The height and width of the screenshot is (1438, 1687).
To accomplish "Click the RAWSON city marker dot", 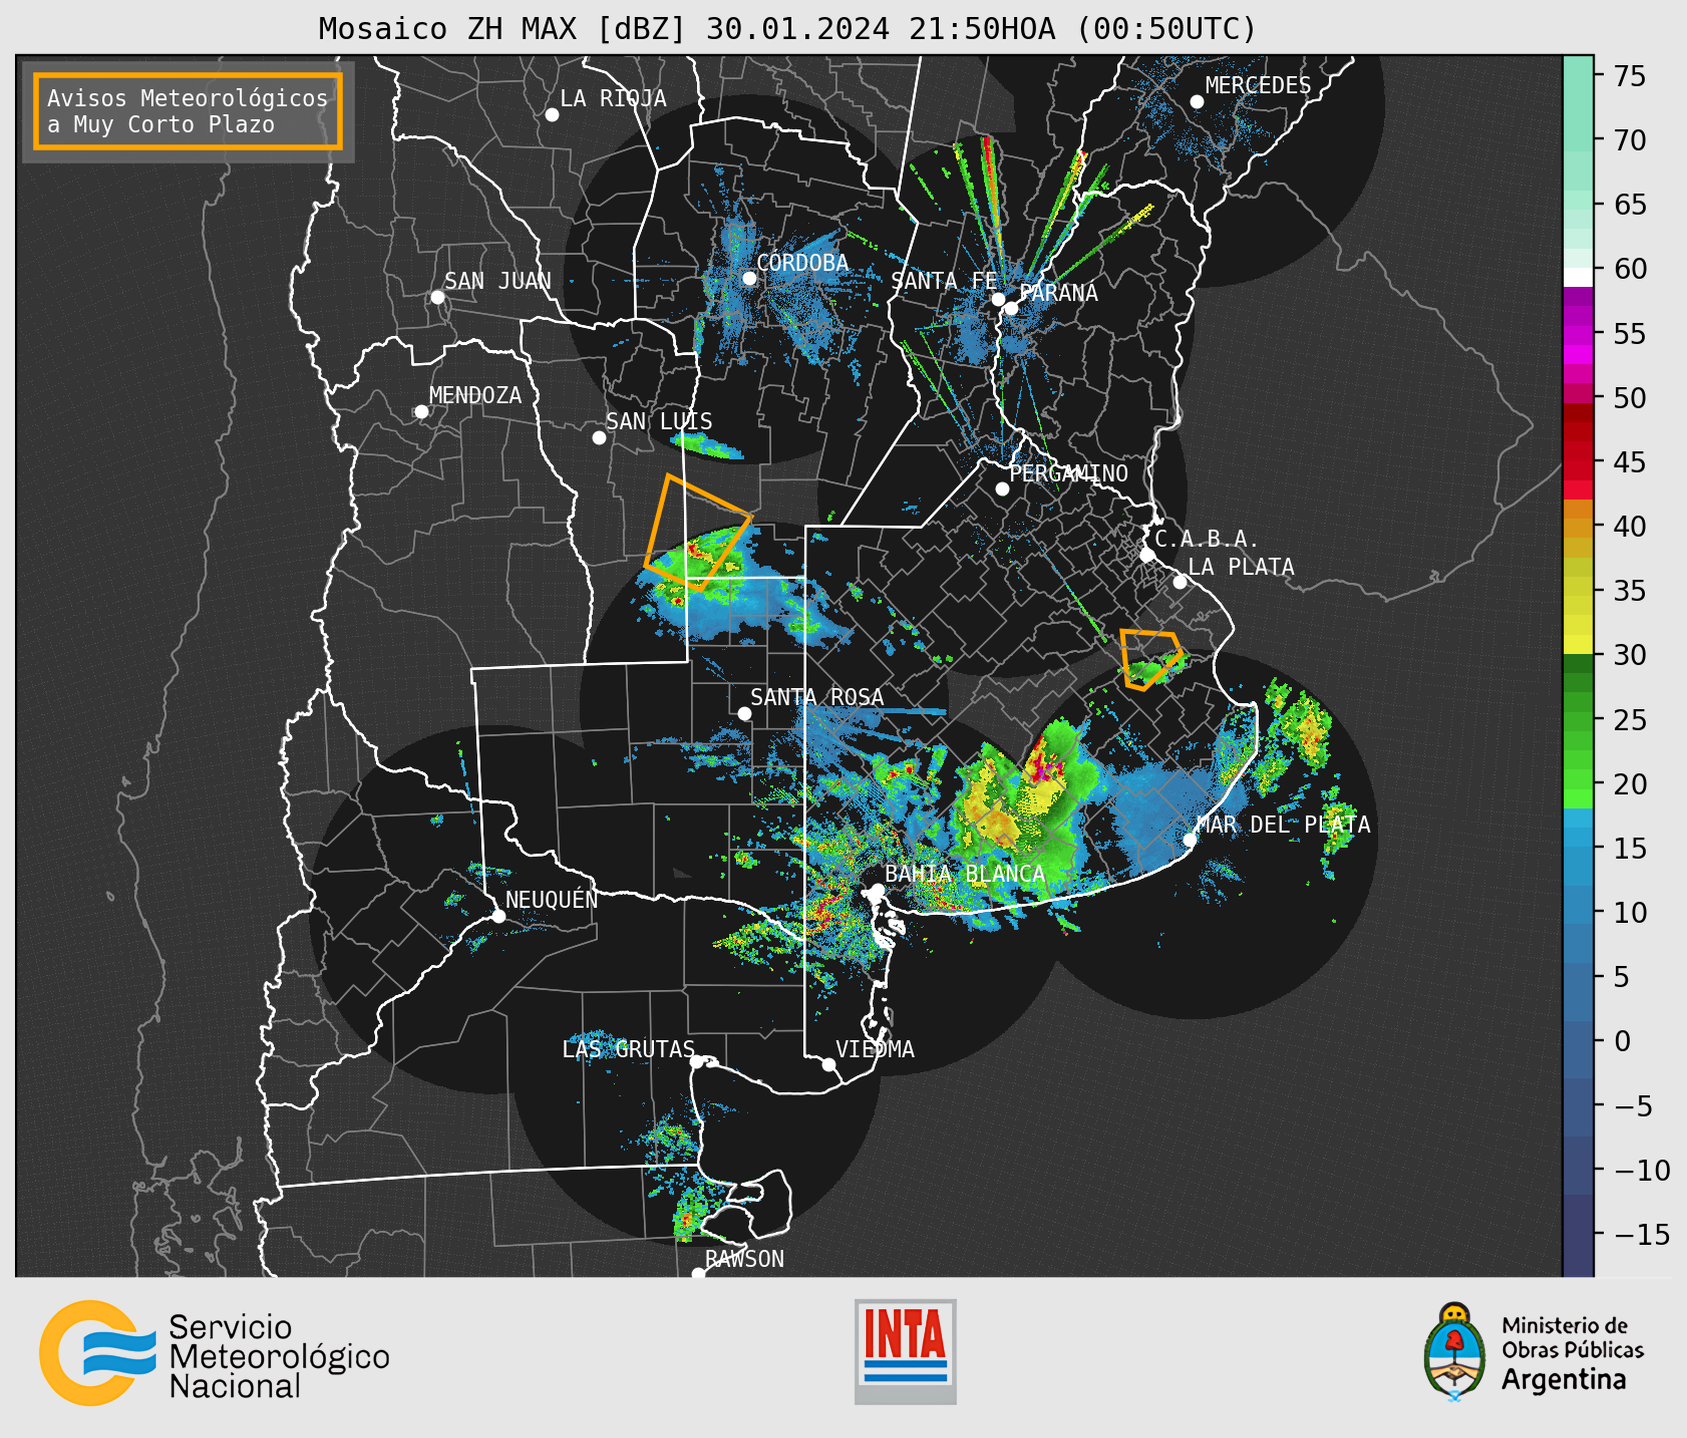I will [x=698, y=1273].
